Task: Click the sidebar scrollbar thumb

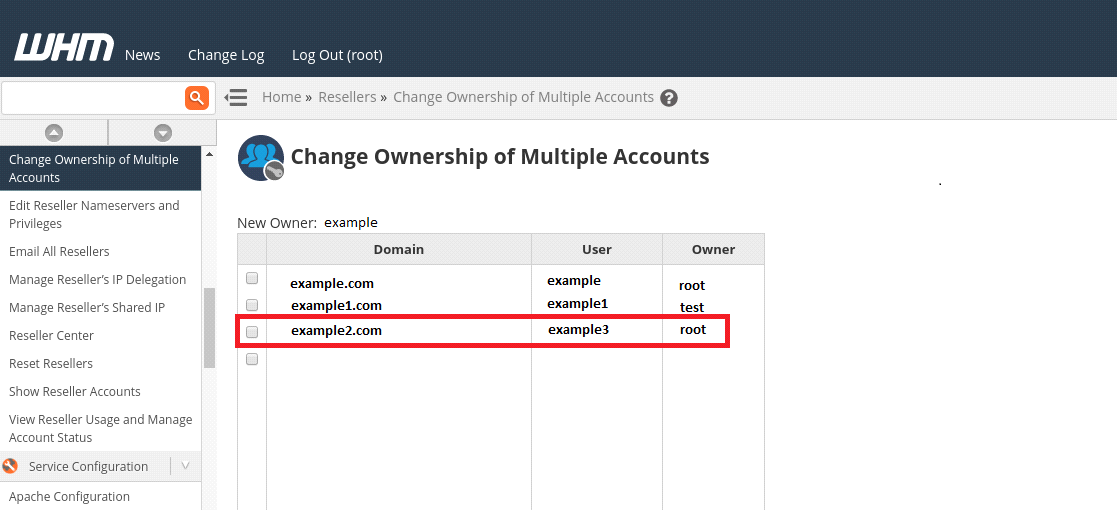Action: 209,328
